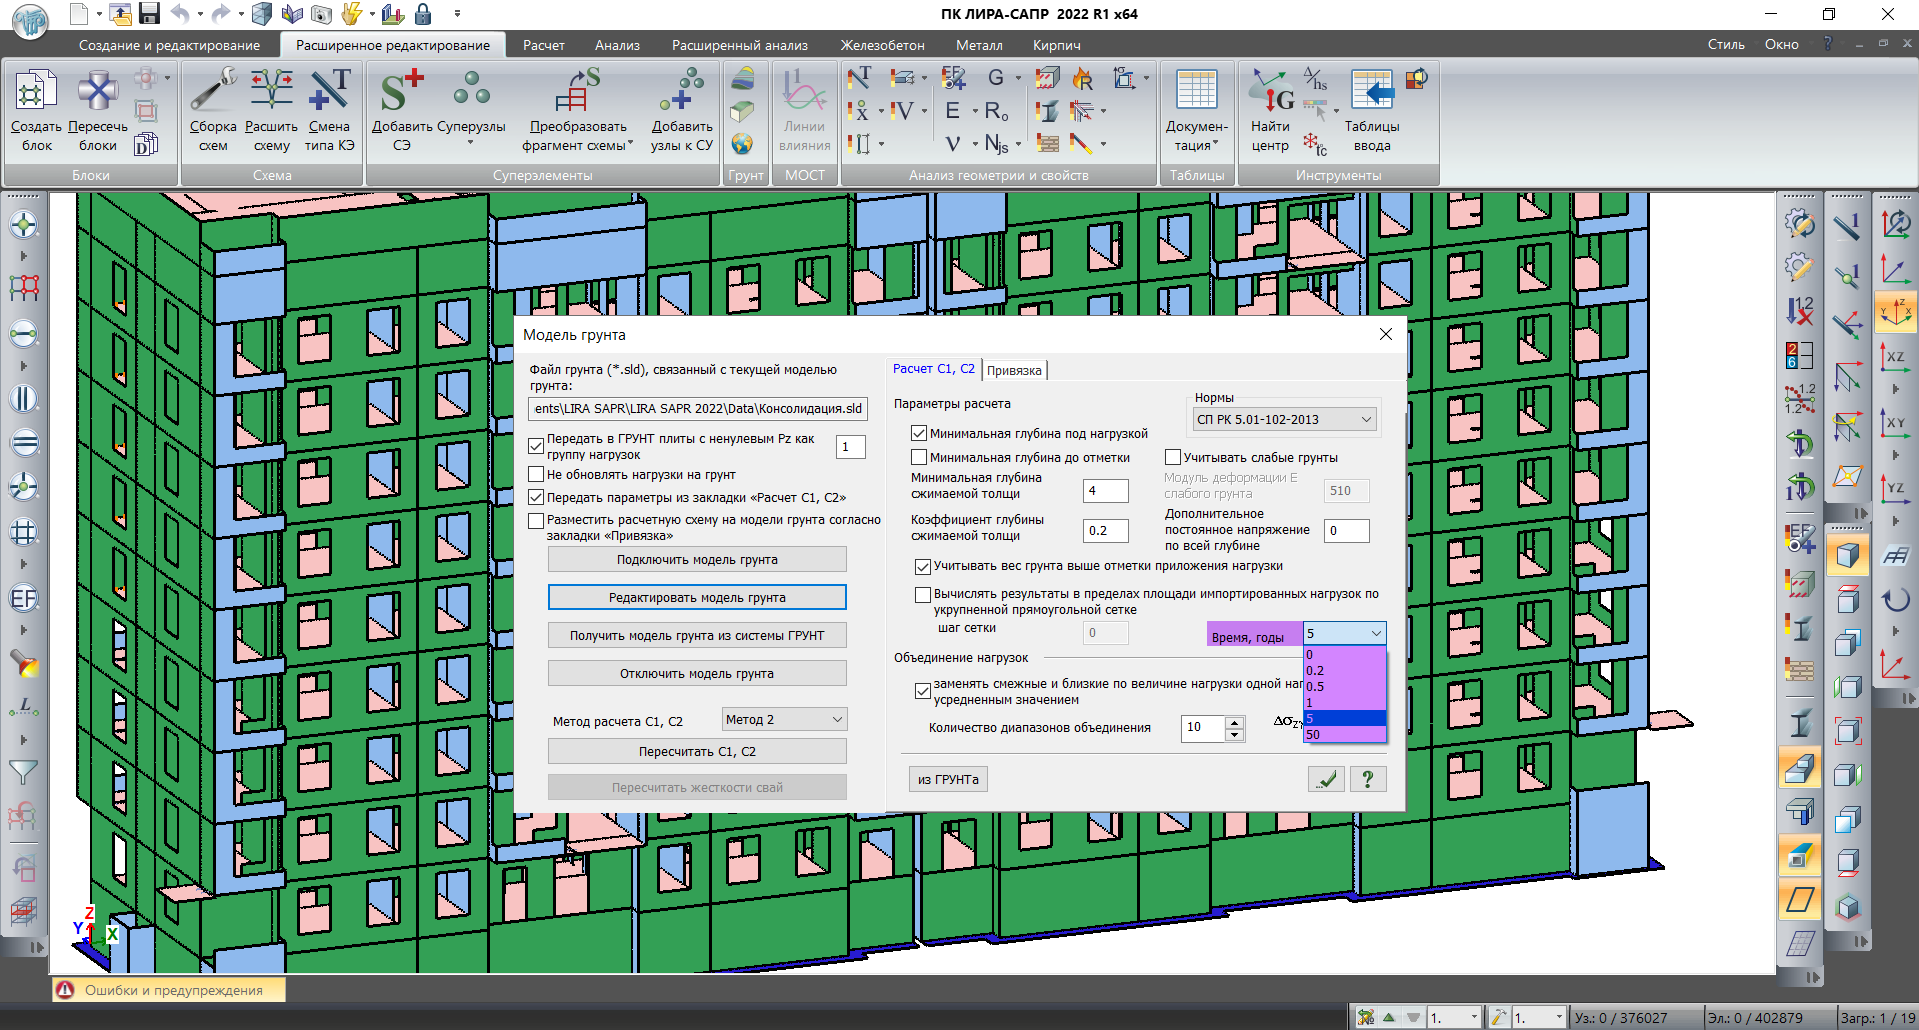Open the Нормы dropdown СП РК 5.01-102-2013
This screenshot has width=1919, height=1030.
click(x=1284, y=420)
